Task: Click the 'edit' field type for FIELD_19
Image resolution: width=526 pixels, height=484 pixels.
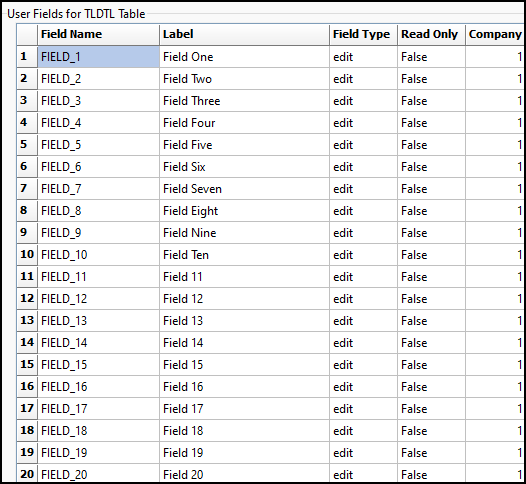Action: click(364, 452)
